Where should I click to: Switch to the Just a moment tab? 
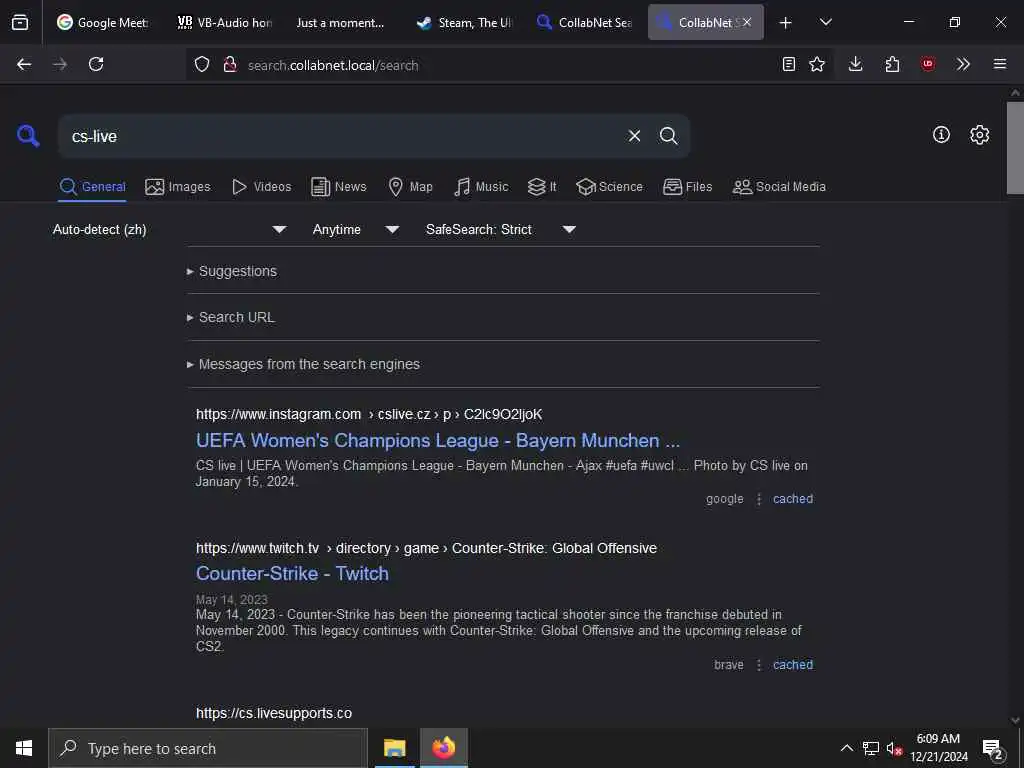click(340, 22)
